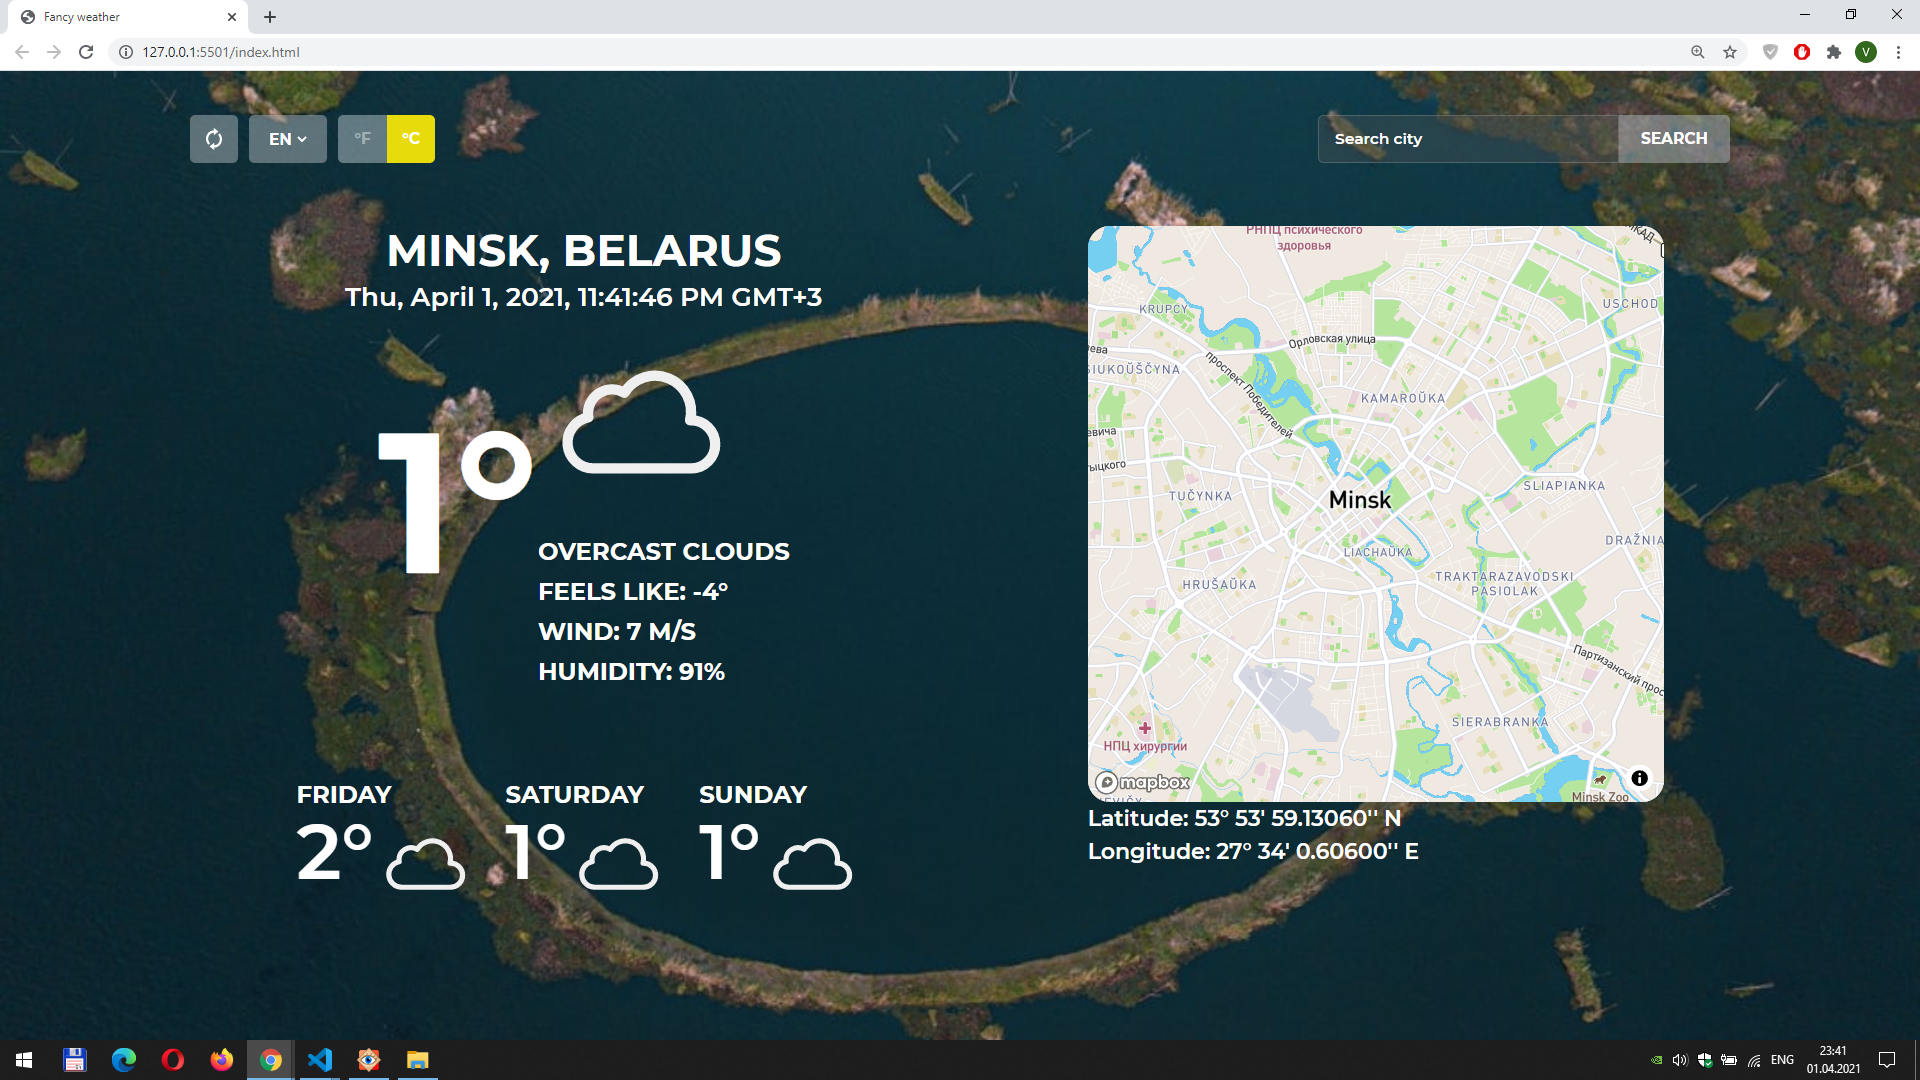Click the OVERCAST CLOUDS description

(x=664, y=552)
